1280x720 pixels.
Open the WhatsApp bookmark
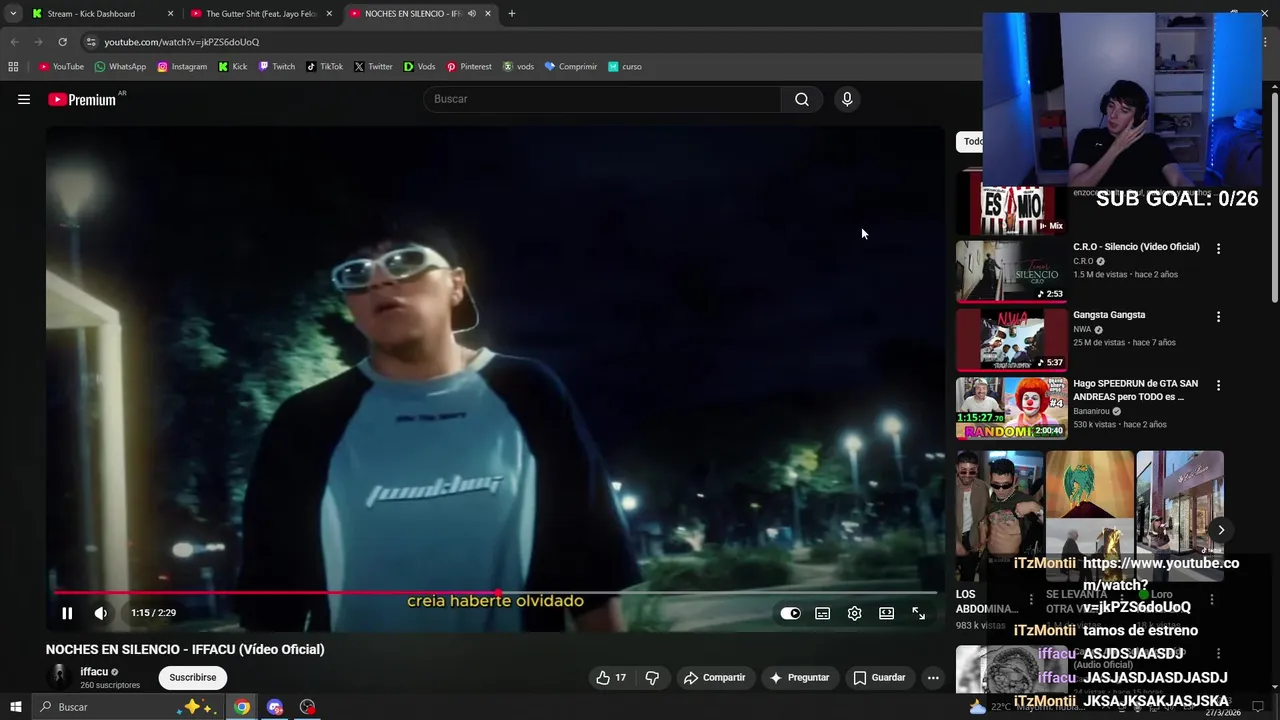click(x=120, y=67)
